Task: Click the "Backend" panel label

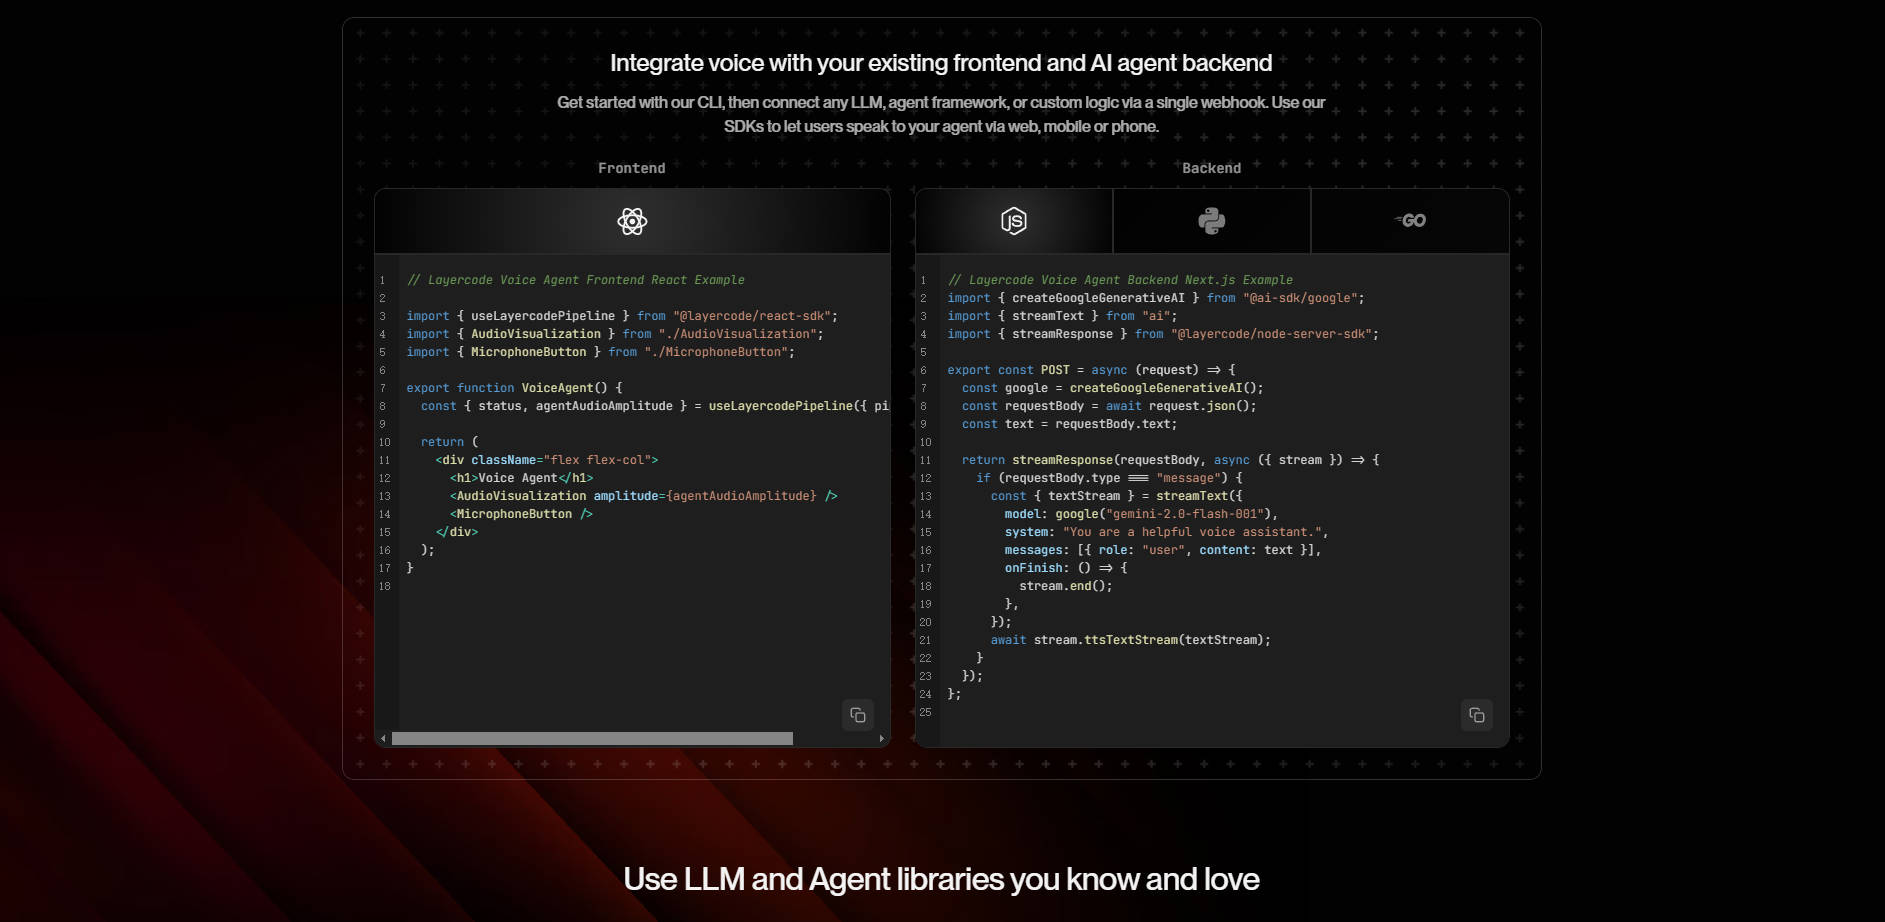Action: coord(1211,168)
